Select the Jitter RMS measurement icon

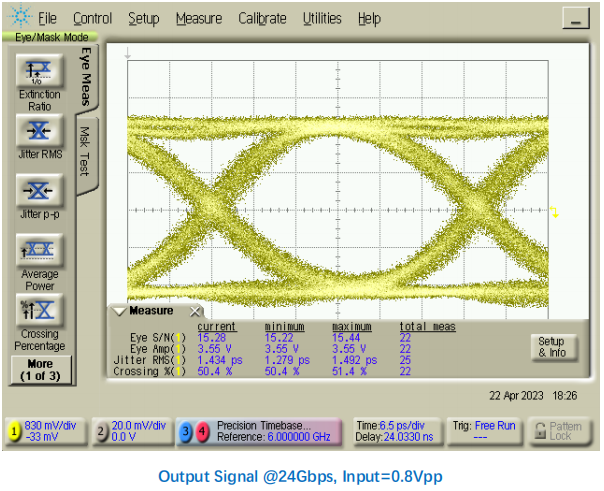(x=39, y=131)
